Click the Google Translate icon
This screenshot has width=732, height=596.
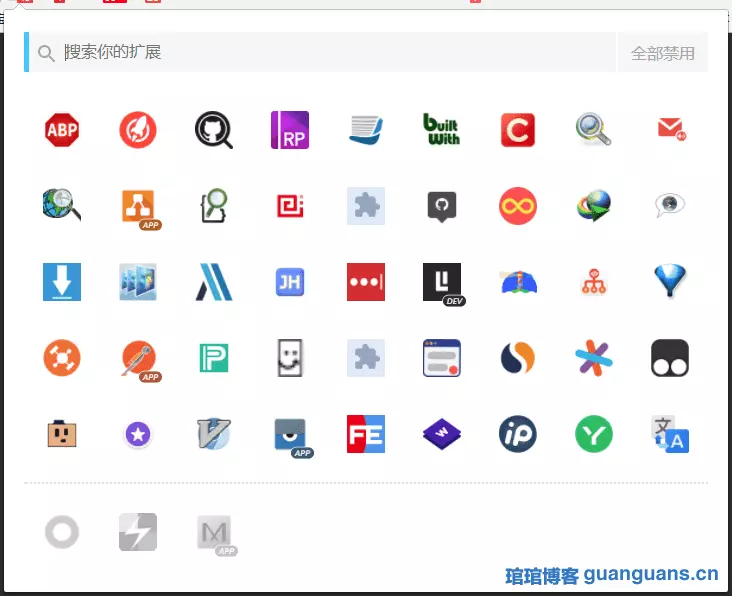coord(670,434)
